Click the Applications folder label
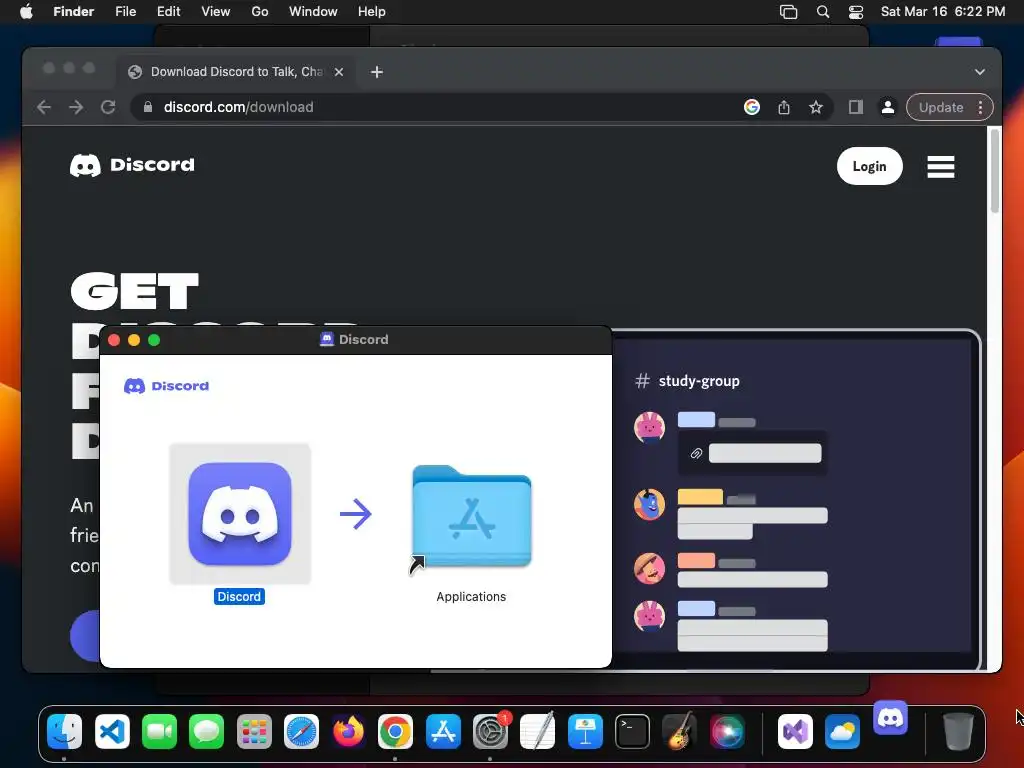 471,596
